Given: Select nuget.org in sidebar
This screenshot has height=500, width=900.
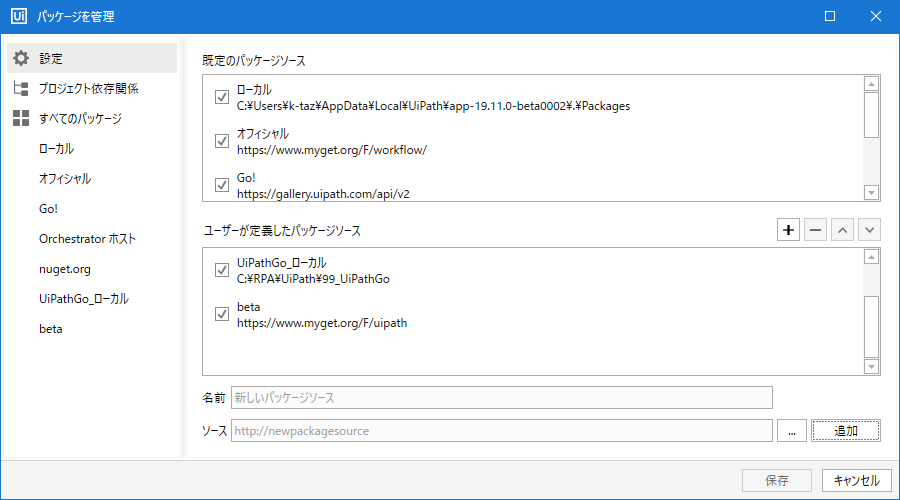Looking at the screenshot, I should (65, 269).
